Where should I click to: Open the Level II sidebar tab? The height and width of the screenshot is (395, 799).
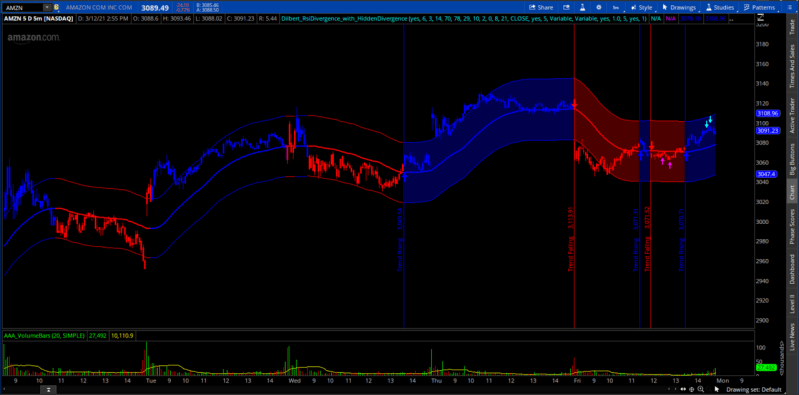coord(792,304)
